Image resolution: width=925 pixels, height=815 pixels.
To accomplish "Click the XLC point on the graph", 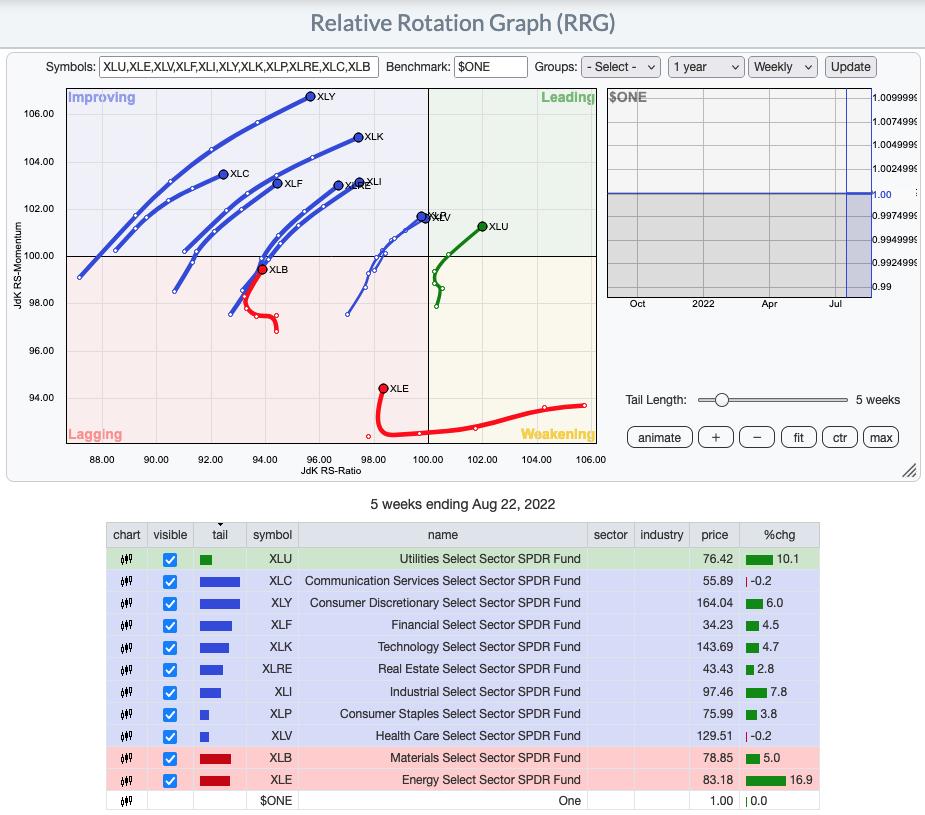I will [x=223, y=174].
